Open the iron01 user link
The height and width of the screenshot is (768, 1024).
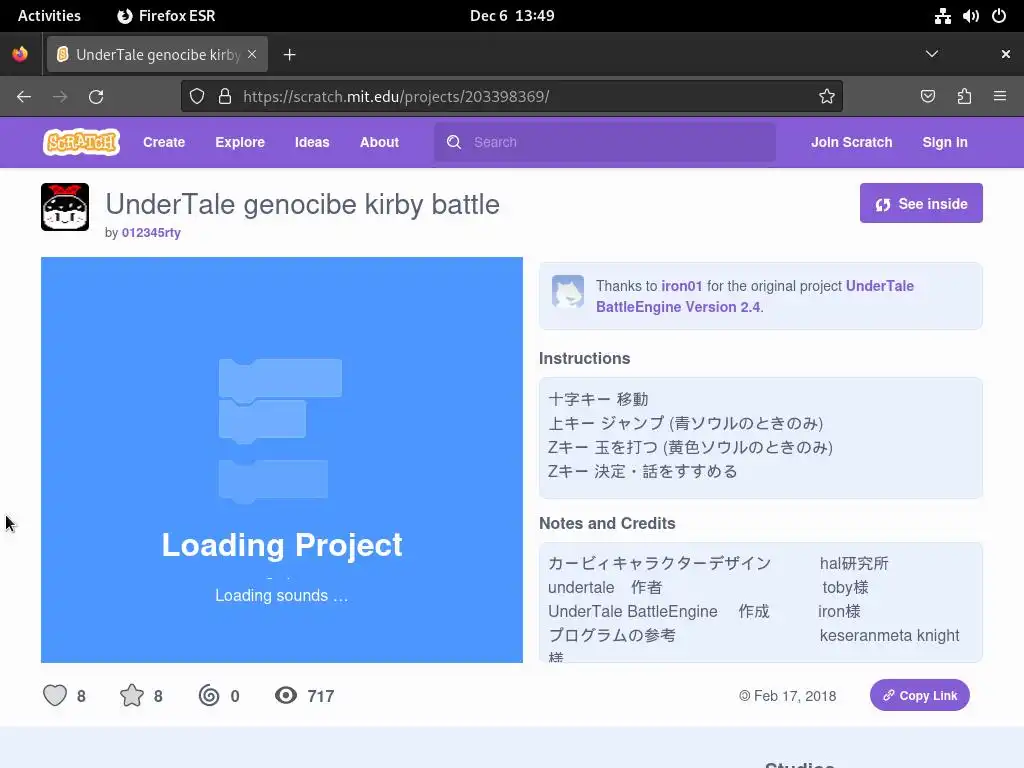tap(682, 286)
